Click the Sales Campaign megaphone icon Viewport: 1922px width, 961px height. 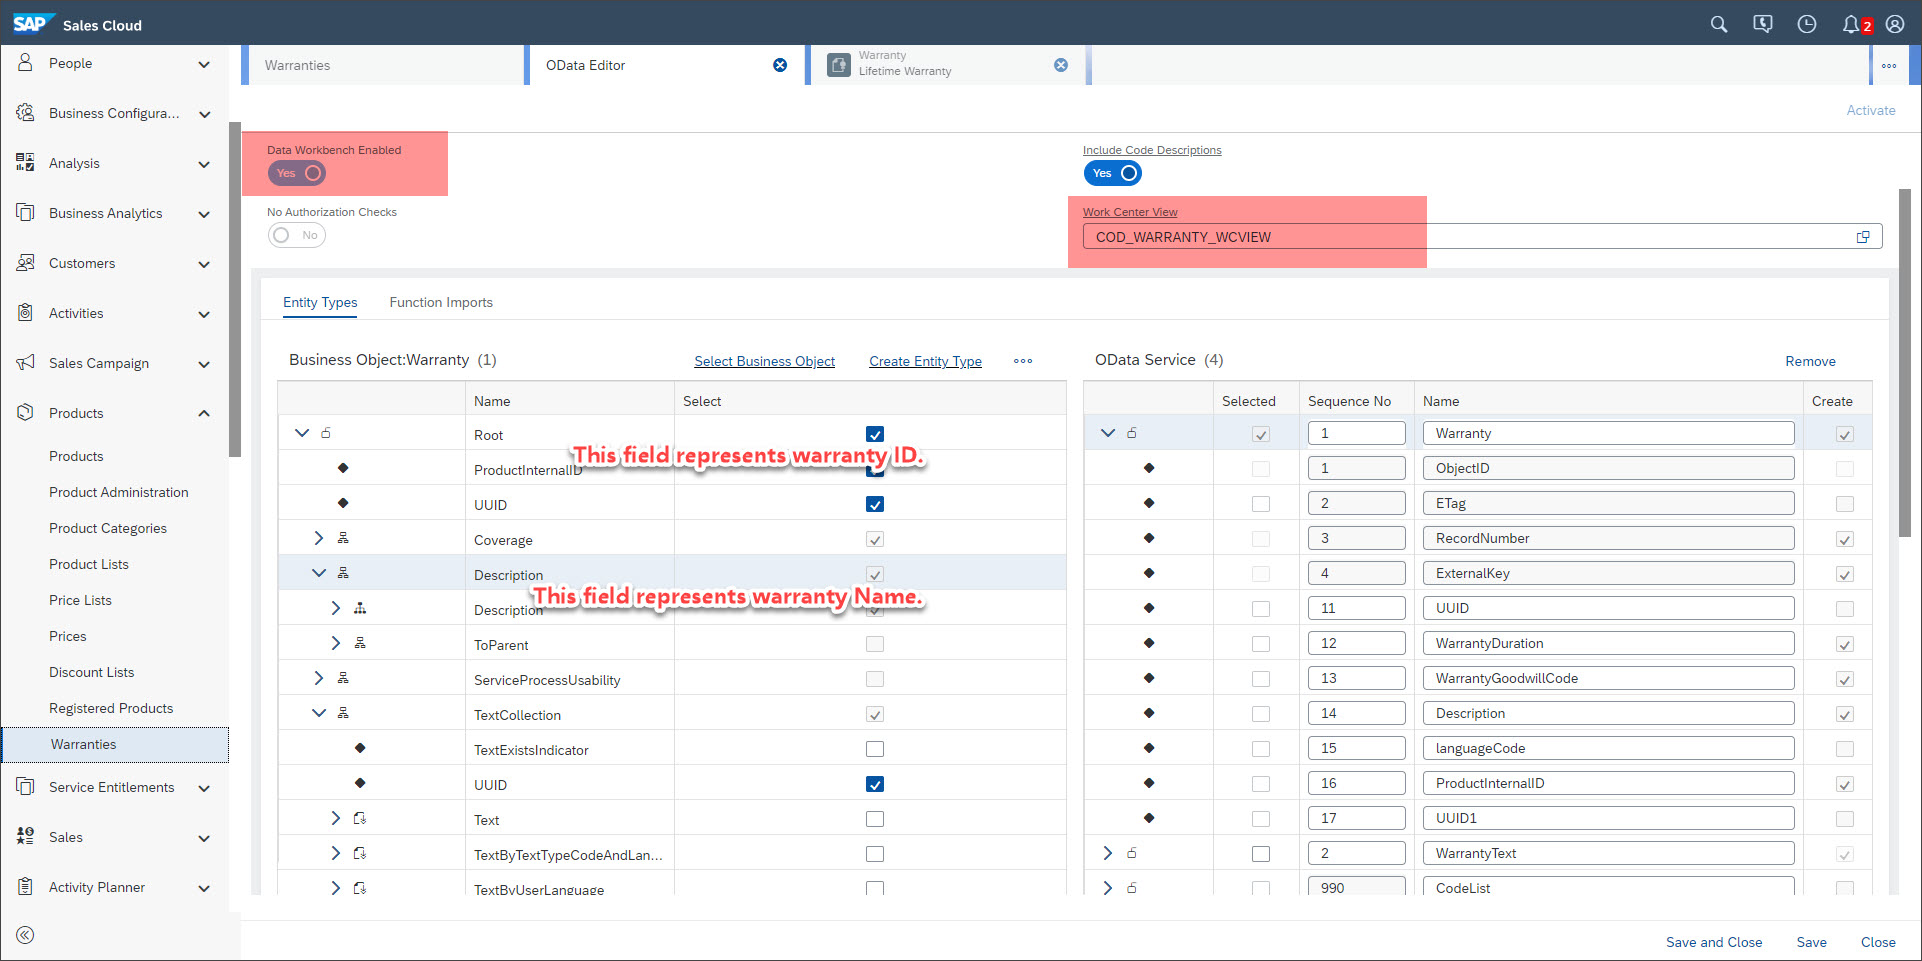[x=25, y=363]
